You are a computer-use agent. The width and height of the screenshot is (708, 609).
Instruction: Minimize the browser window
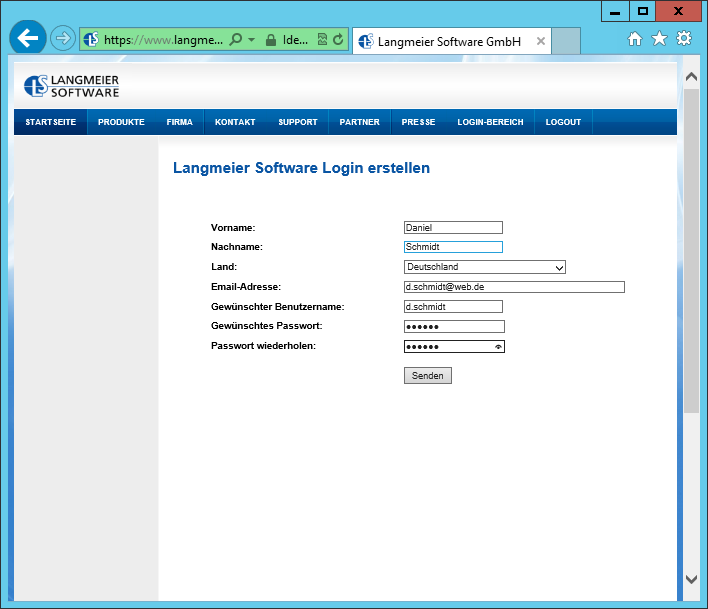coord(615,11)
